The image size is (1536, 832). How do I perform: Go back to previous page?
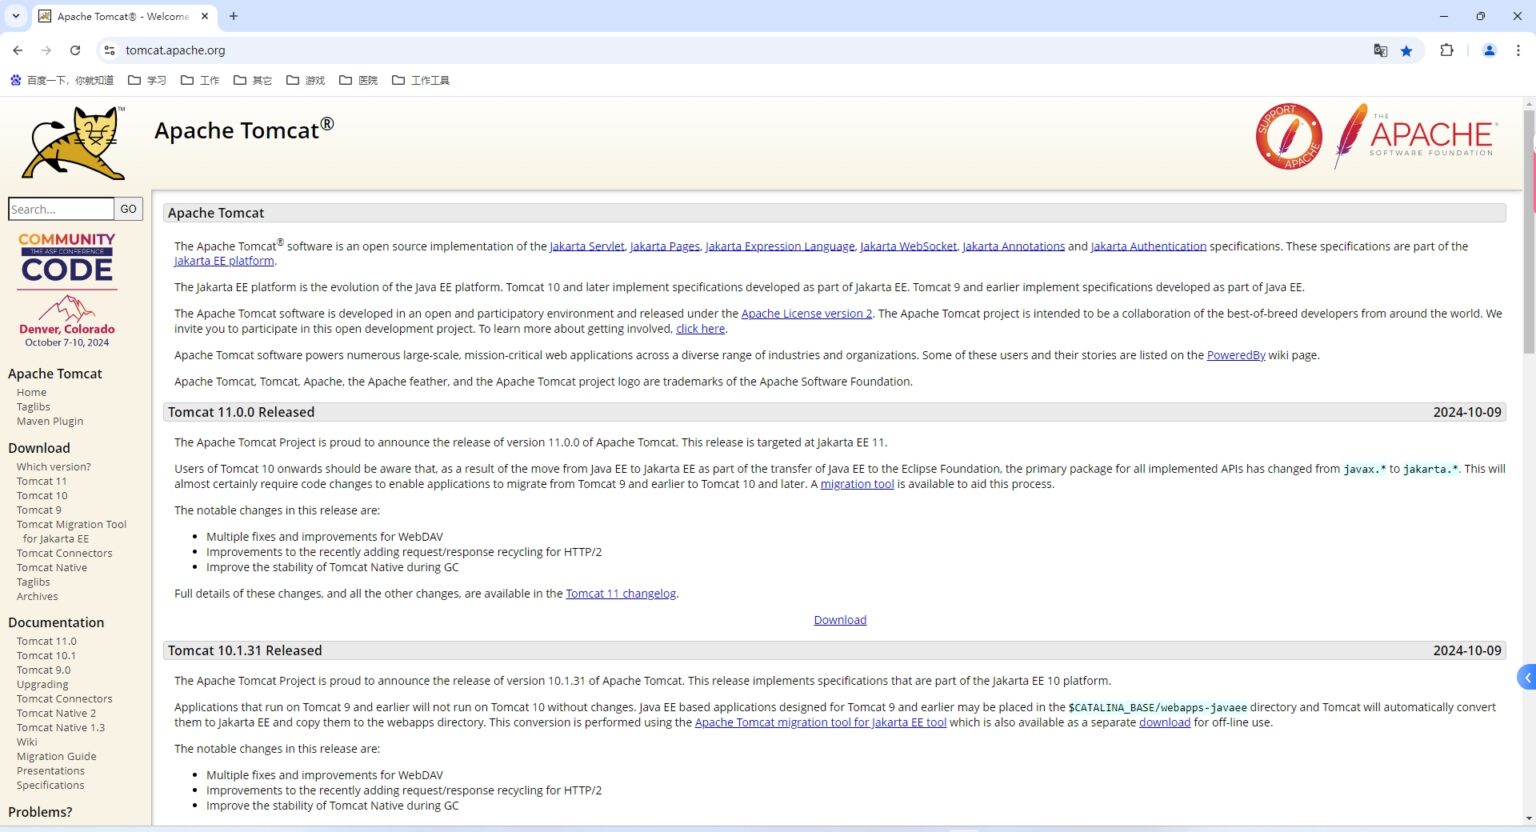click(18, 50)
